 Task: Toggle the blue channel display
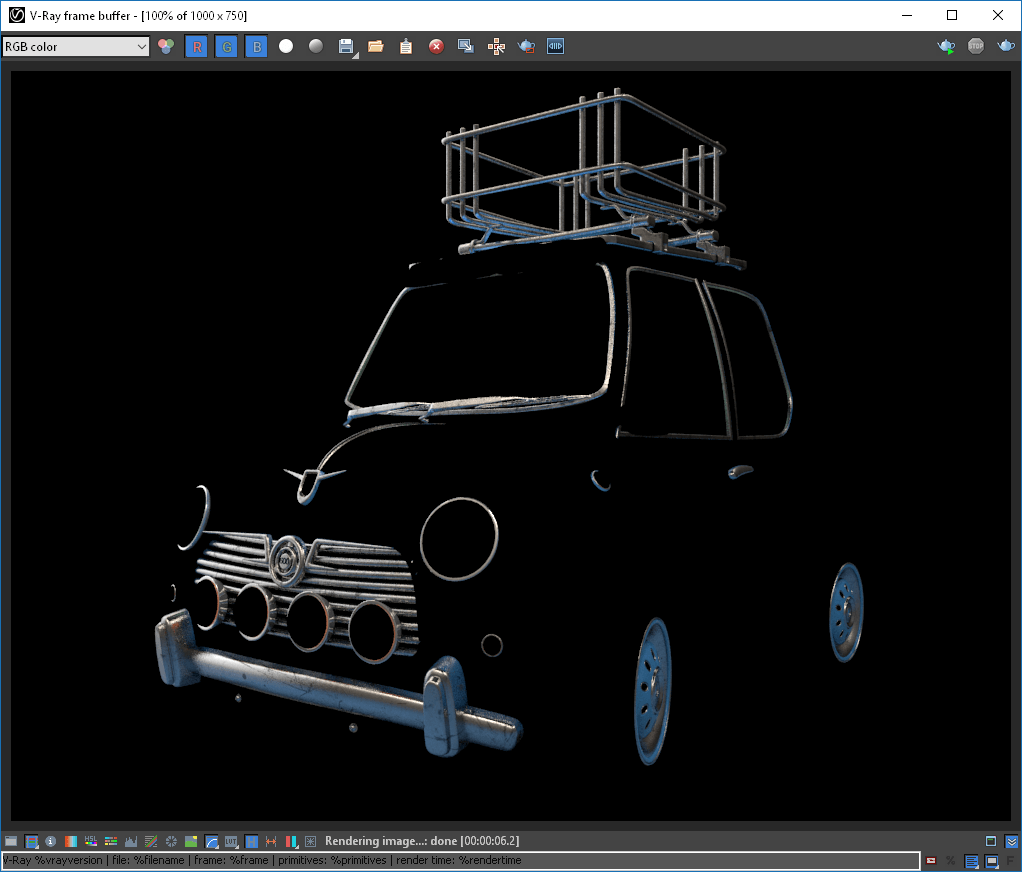click(255, 46)
